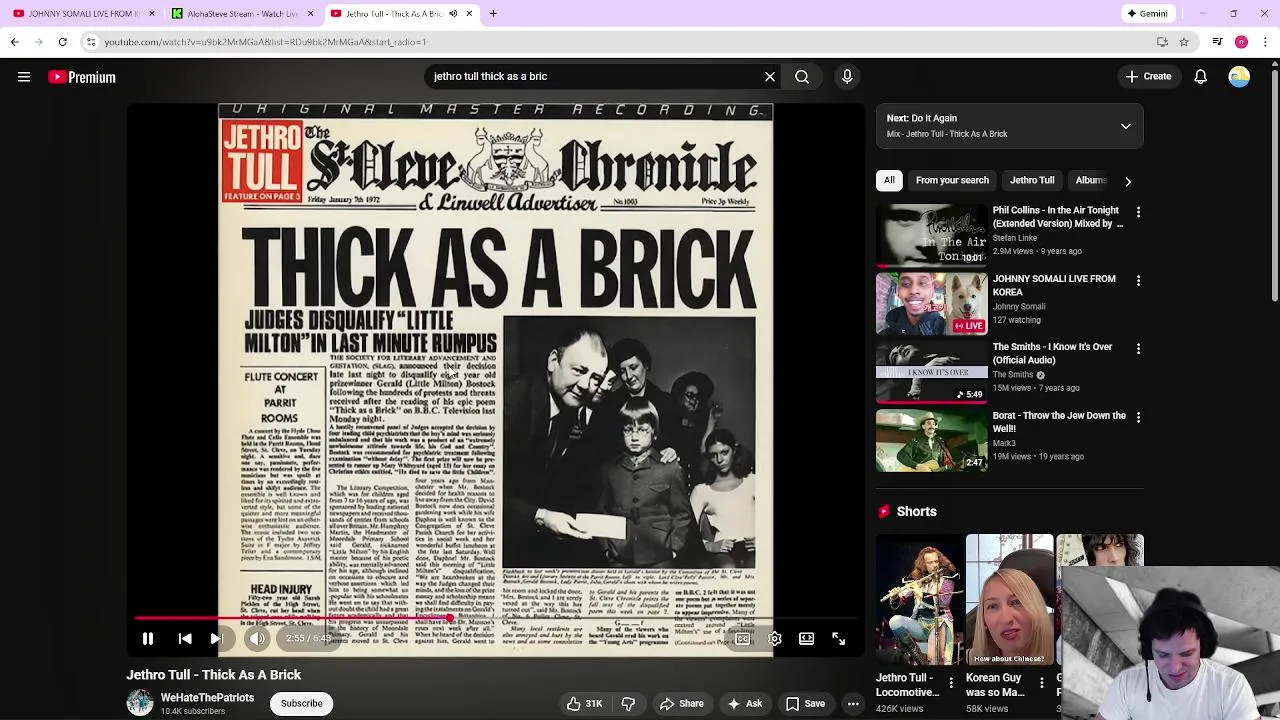The width and height of the screenshot is (1280, 720).
Task: Open the Korean Guy short
Action: tap(1009, 600)
